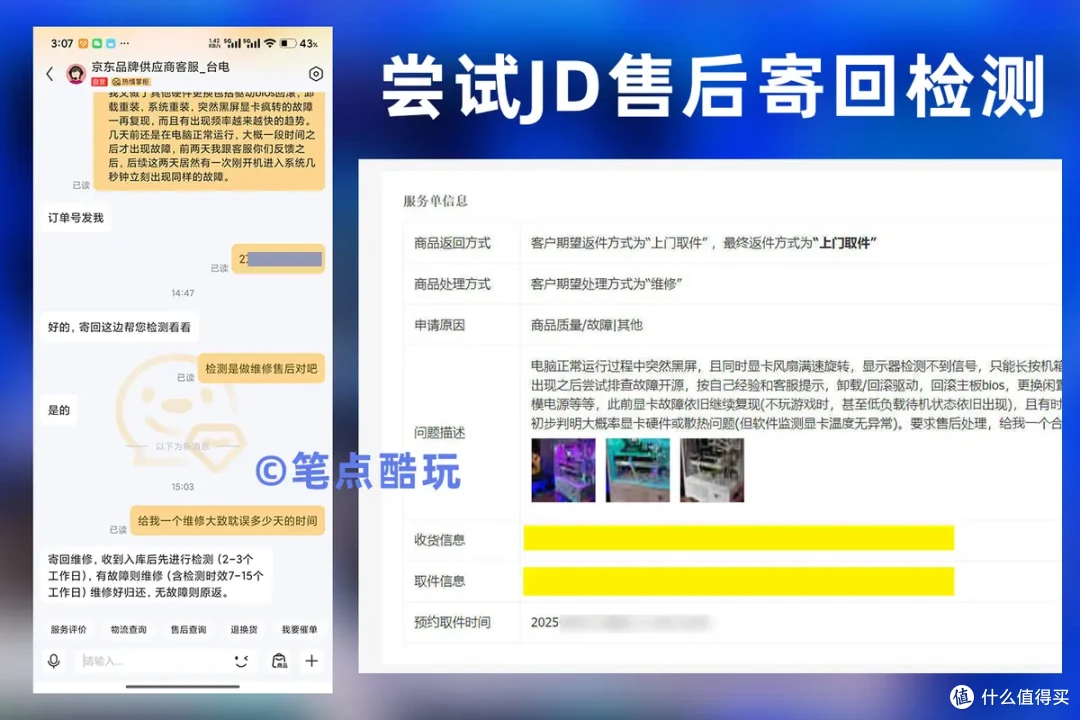
Task: Click the message 好的，寄回这边帮您检测看看
Action: coord(119,327)
